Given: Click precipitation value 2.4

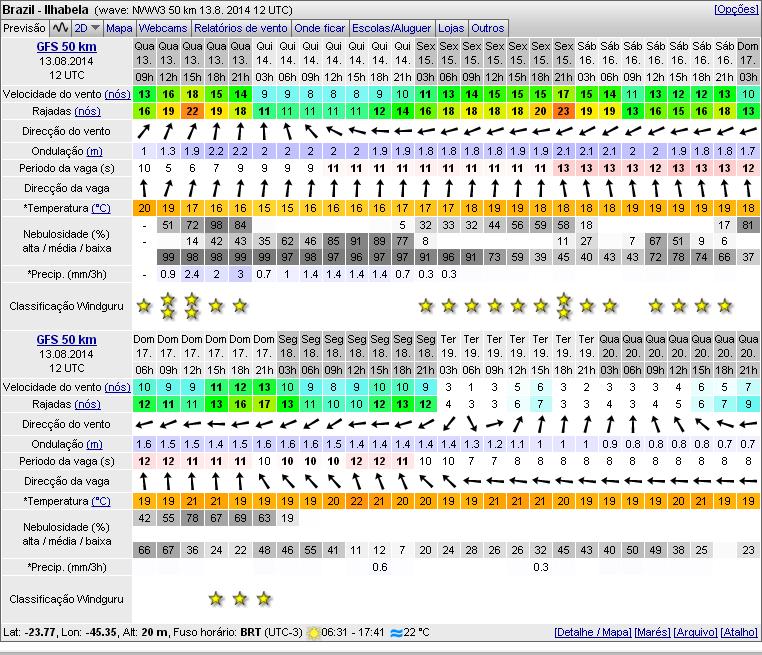Looking at the screenshot, I should pos(192,274).
